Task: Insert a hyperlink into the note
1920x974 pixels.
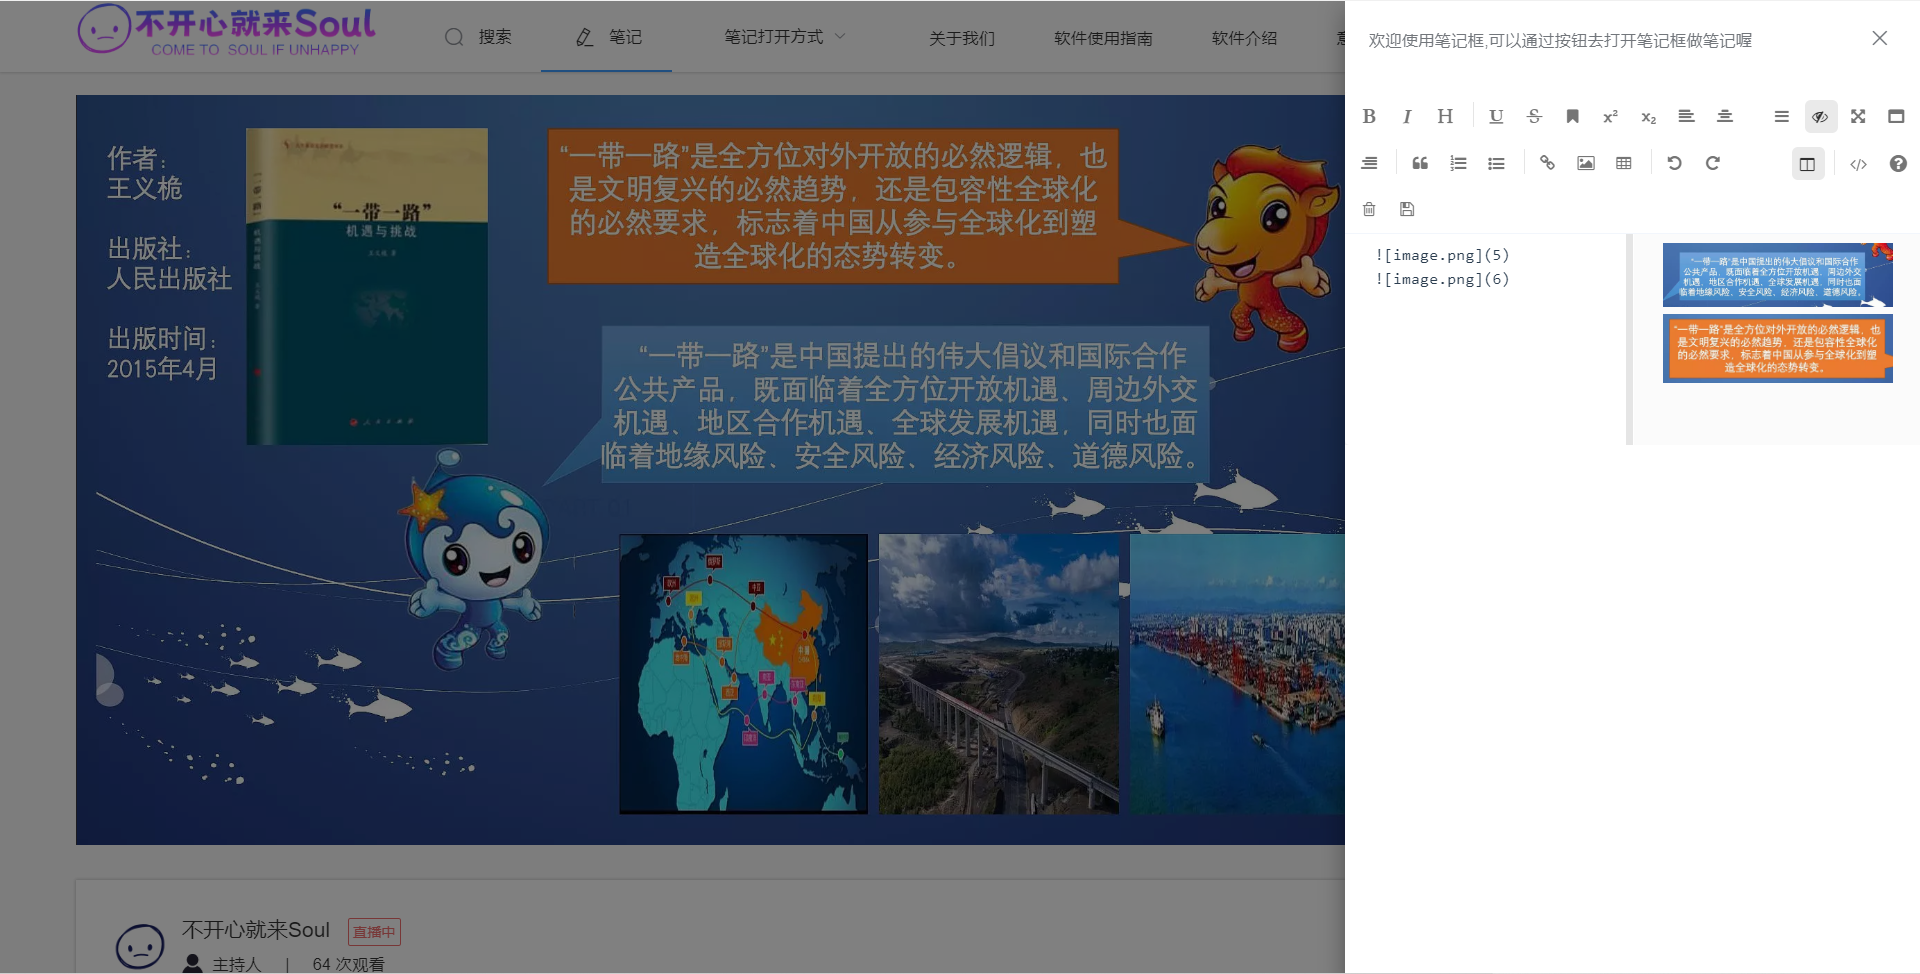Action: tap(1547, 164)
